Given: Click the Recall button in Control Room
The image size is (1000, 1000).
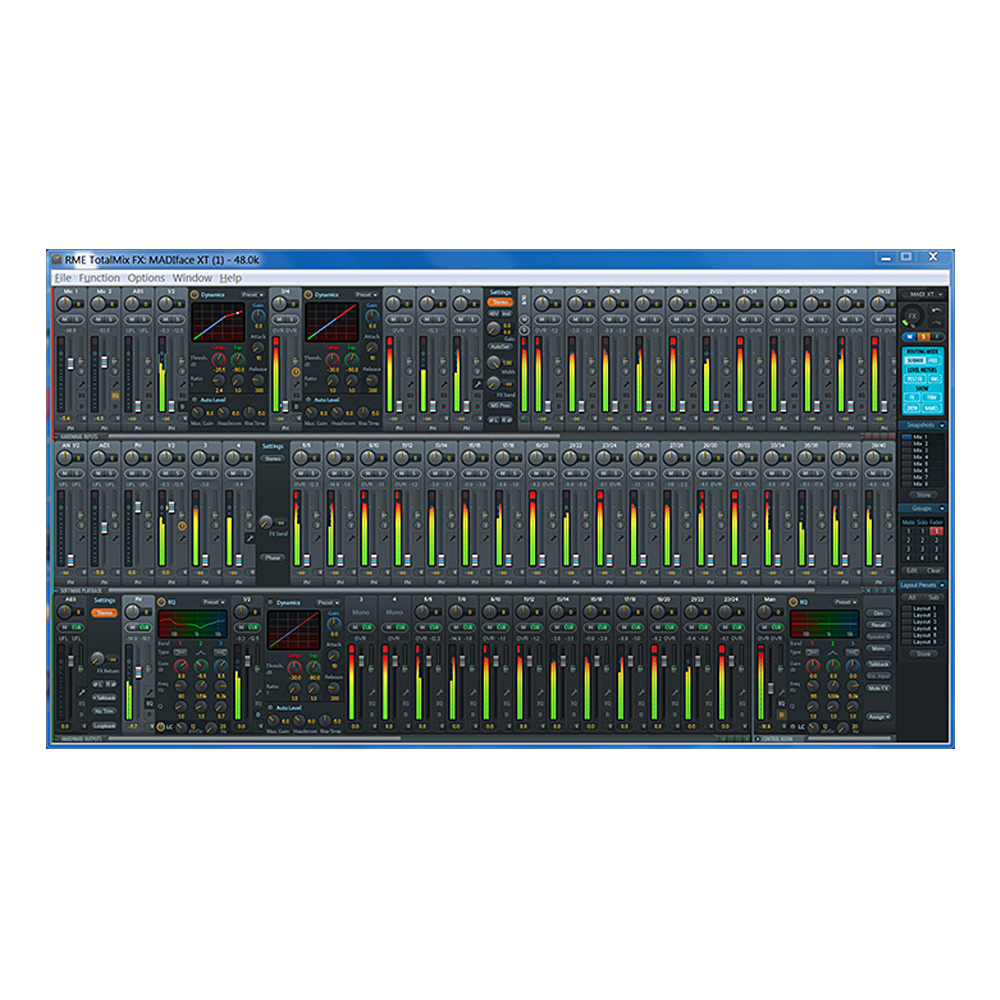Looking at the screenshot, I should pyautogui.click(x=878, y=625).
